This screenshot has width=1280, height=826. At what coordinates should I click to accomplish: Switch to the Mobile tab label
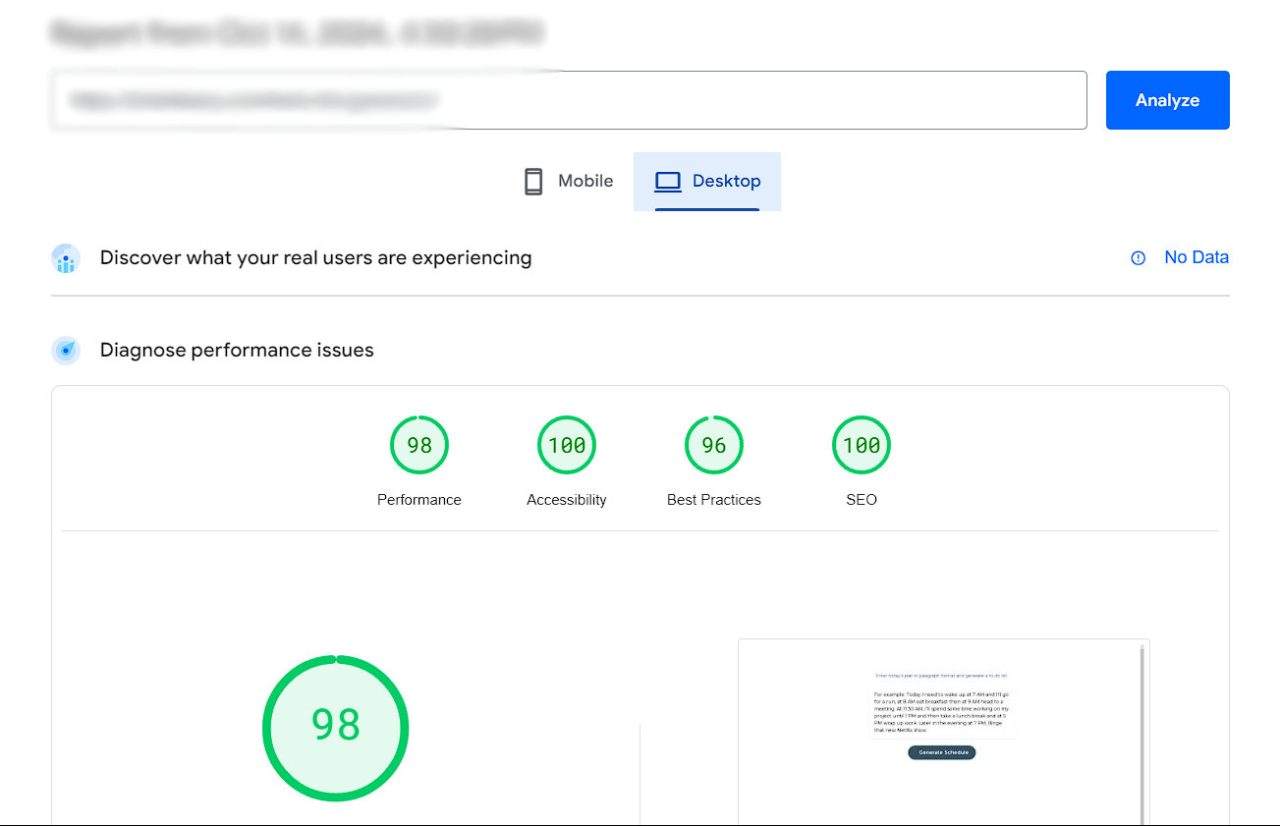pyautogui.click(x=585, y=181)
